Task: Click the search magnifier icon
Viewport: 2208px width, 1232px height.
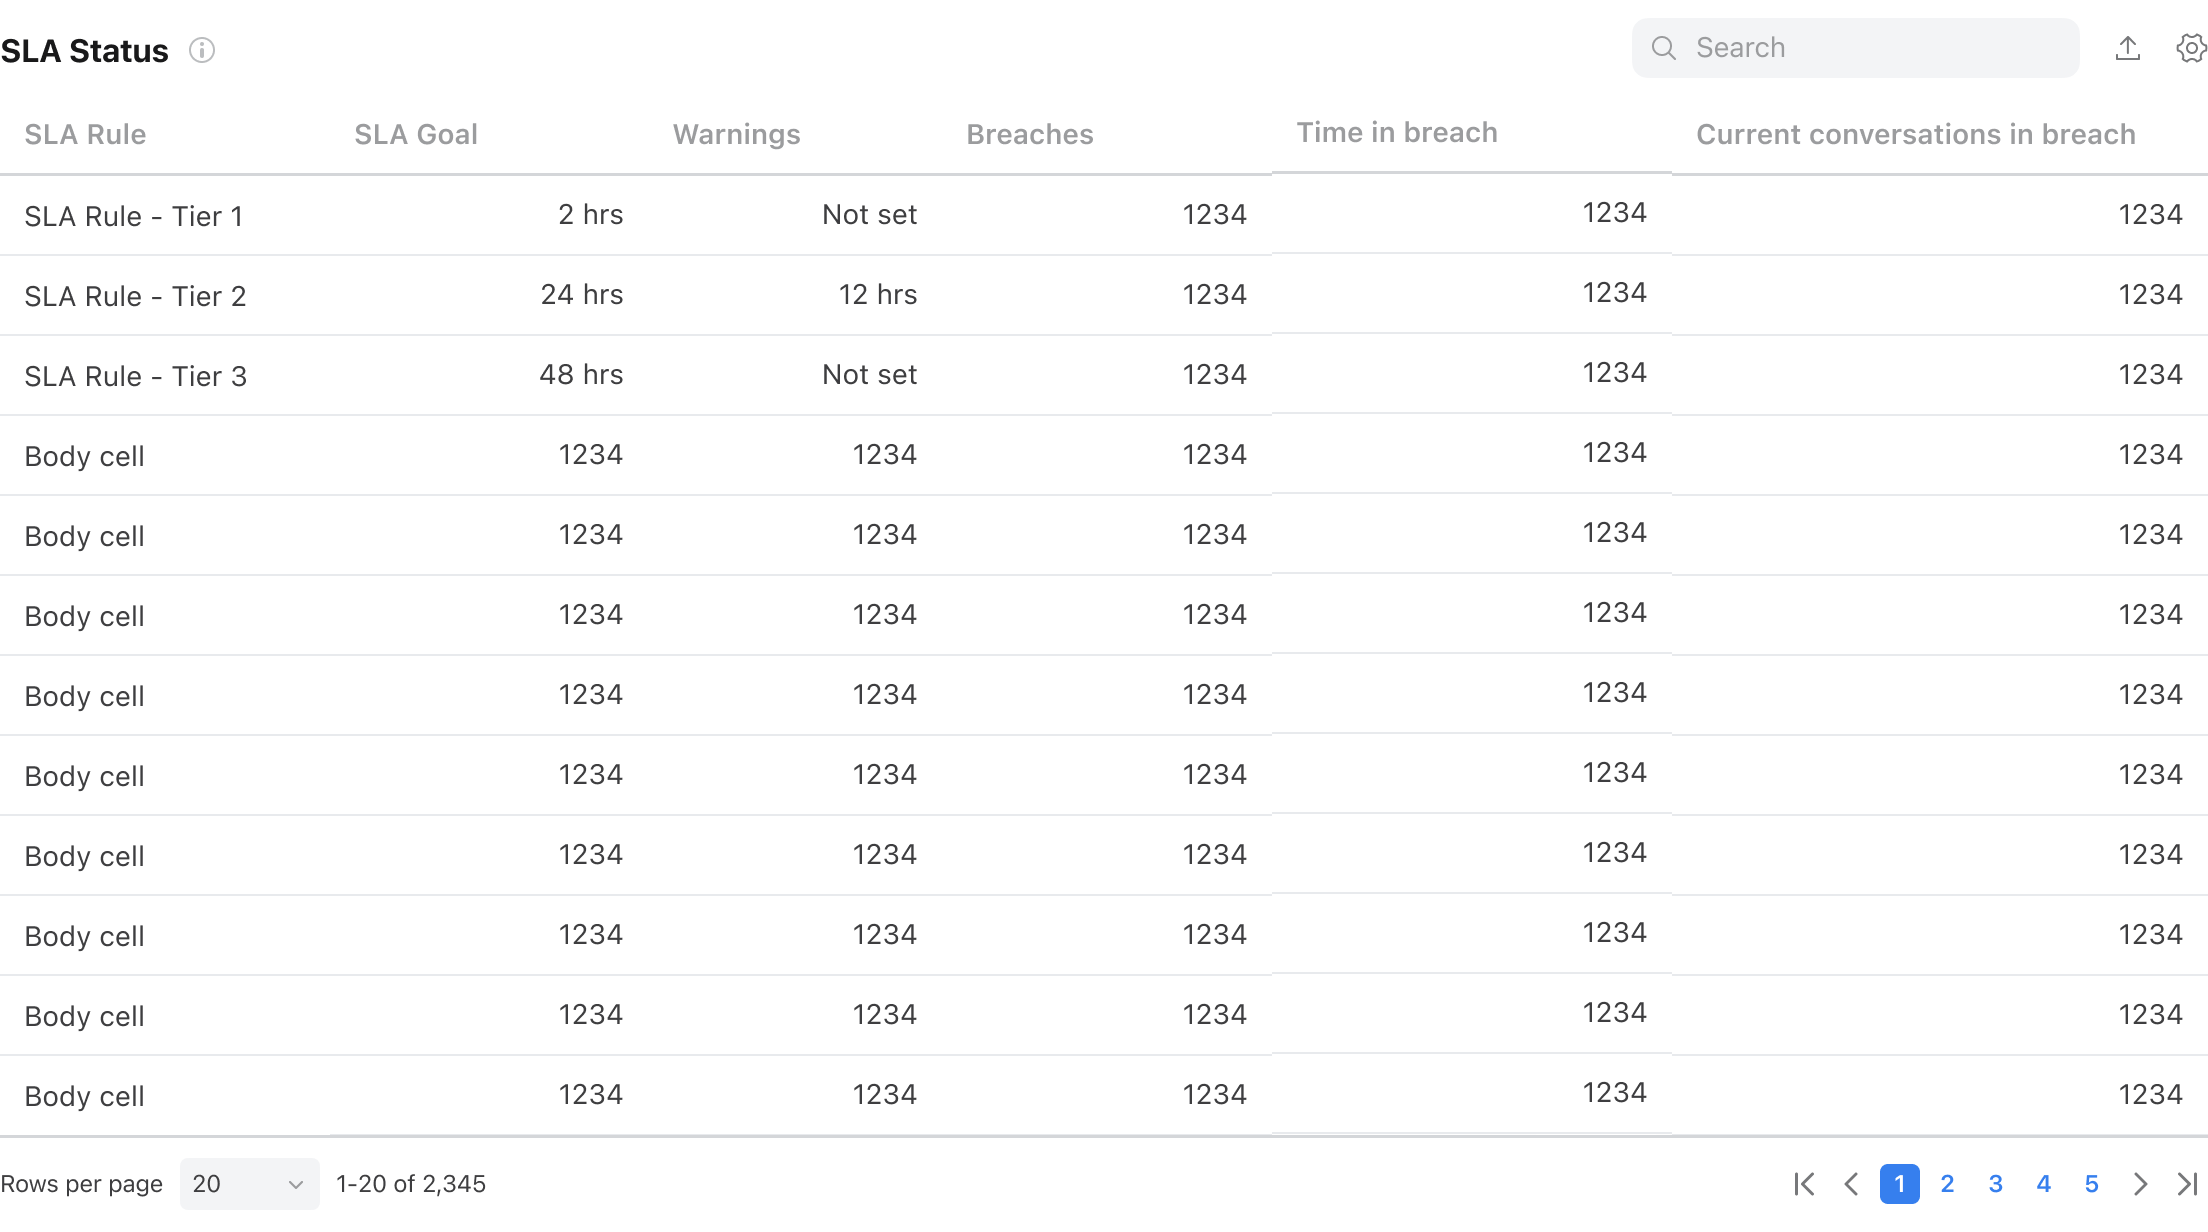Action: pyautogui.click(x=1664, y=48)
